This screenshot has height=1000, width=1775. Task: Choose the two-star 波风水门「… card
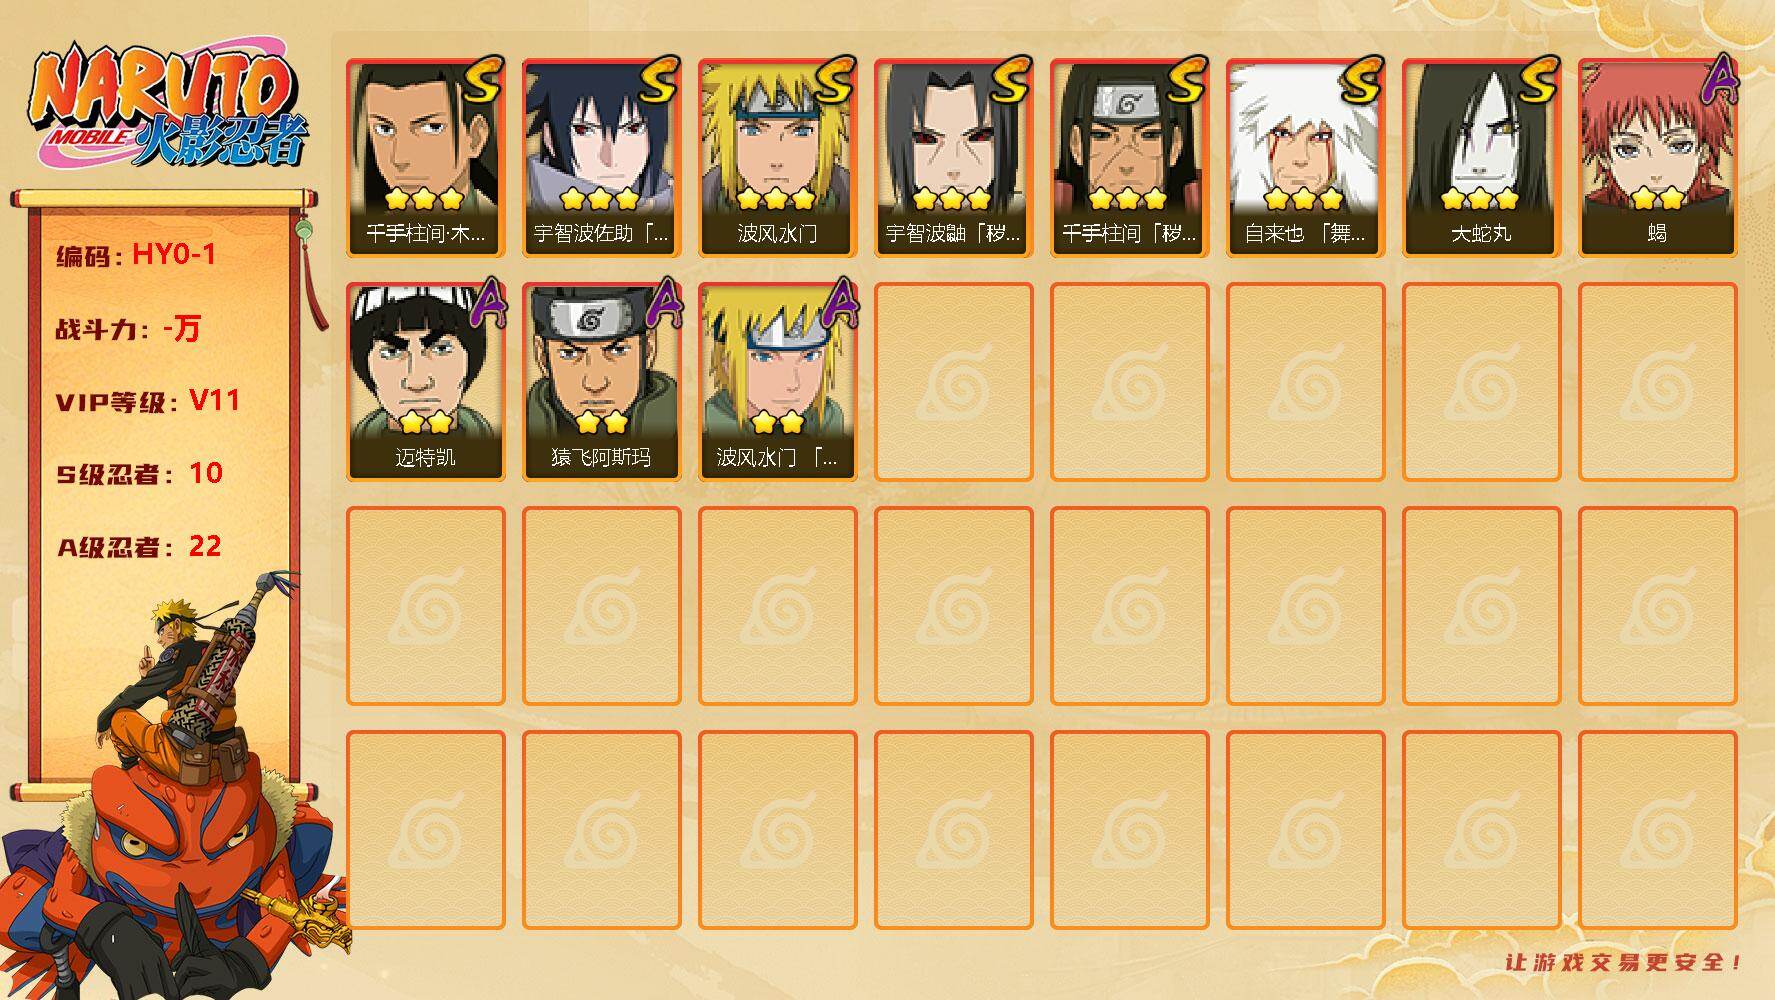click(x=778, y=382)
